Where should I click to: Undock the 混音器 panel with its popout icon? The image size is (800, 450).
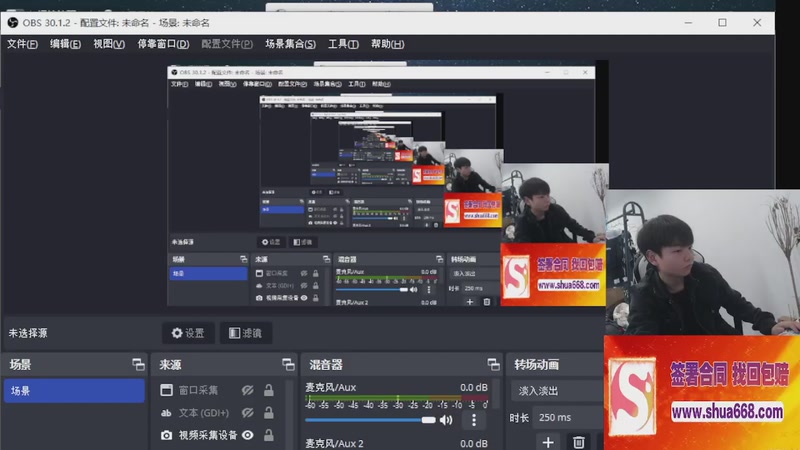(493, 364)
